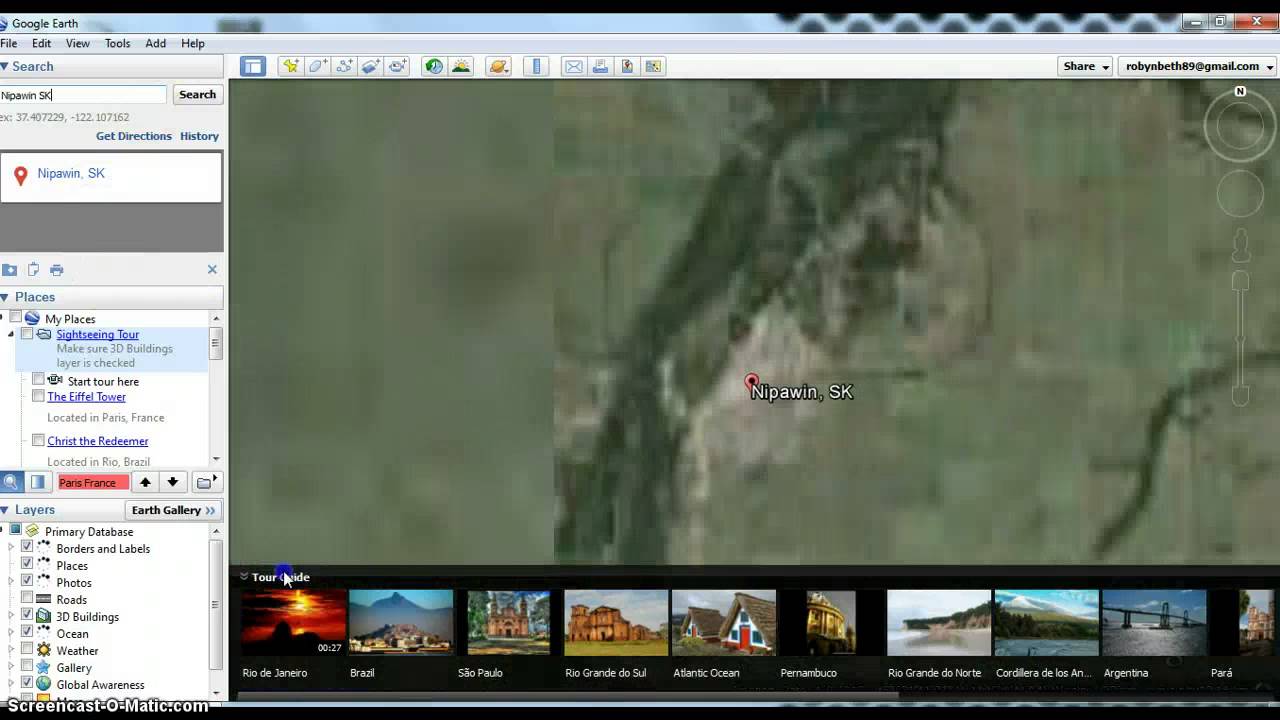Click the opacity adjust icon beside the magnifier

(x=37, y=482)
